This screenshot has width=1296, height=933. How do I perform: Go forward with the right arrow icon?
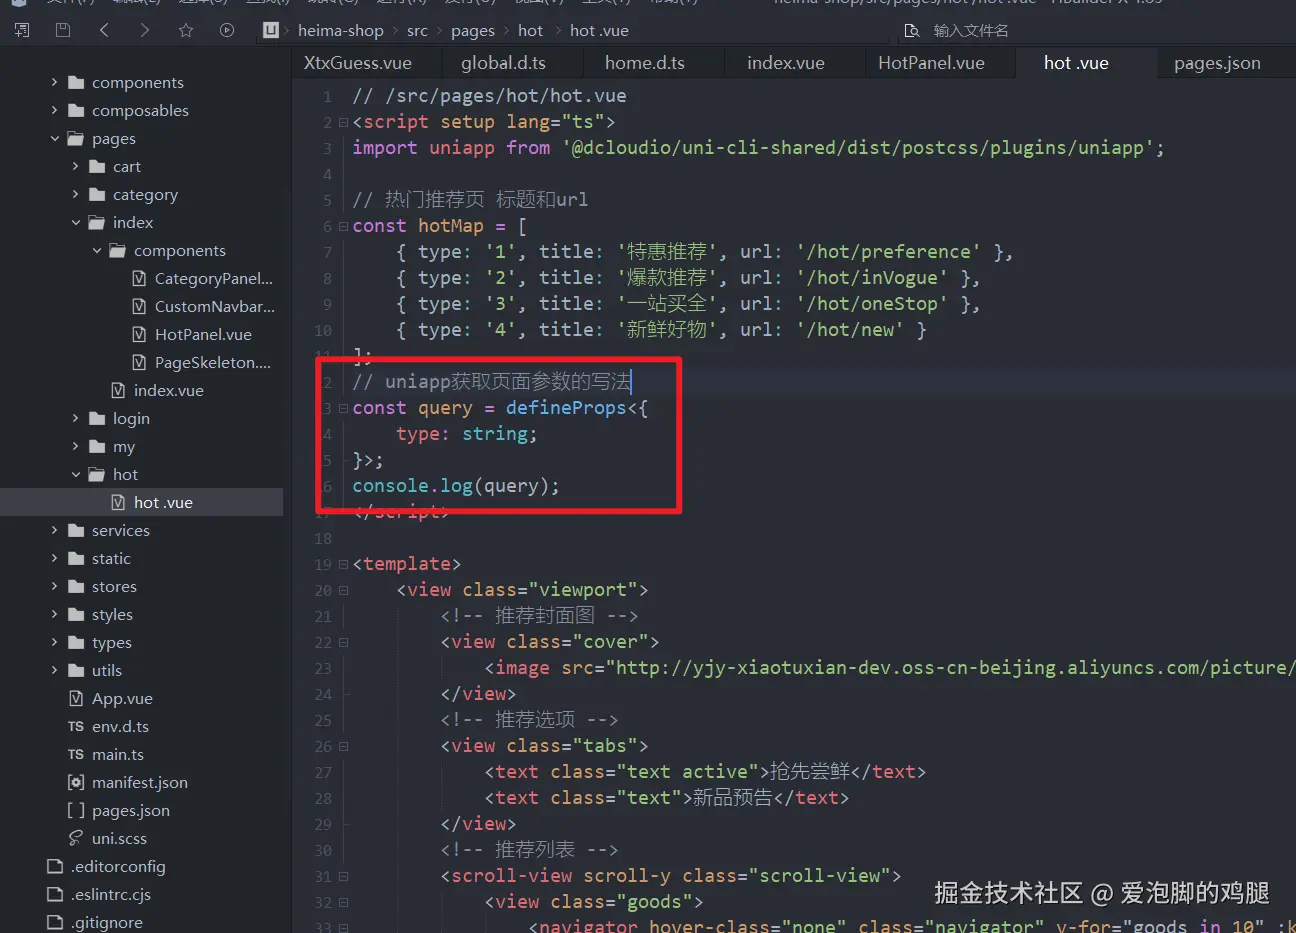[145, 30]
